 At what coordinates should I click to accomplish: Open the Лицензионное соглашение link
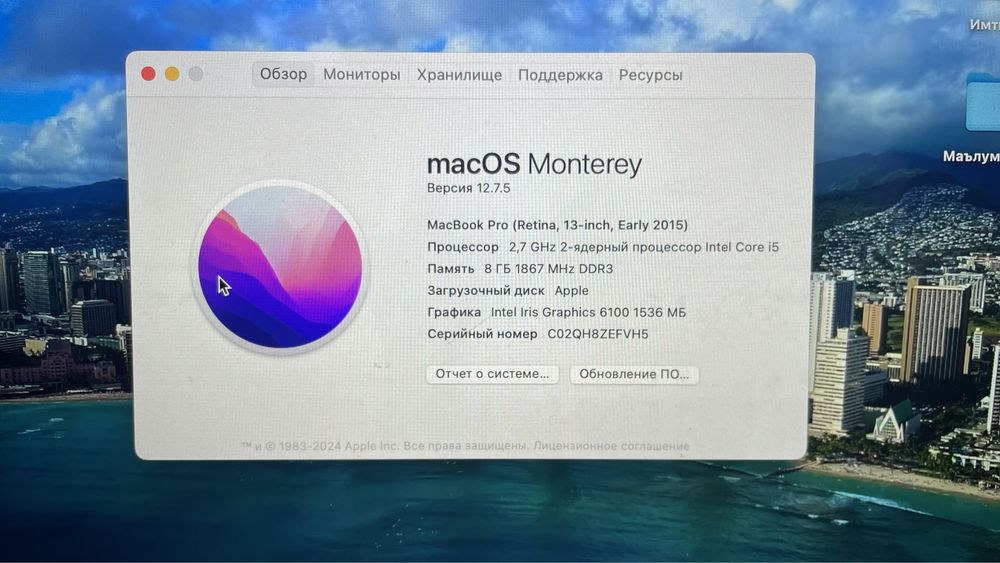[611, 446]
